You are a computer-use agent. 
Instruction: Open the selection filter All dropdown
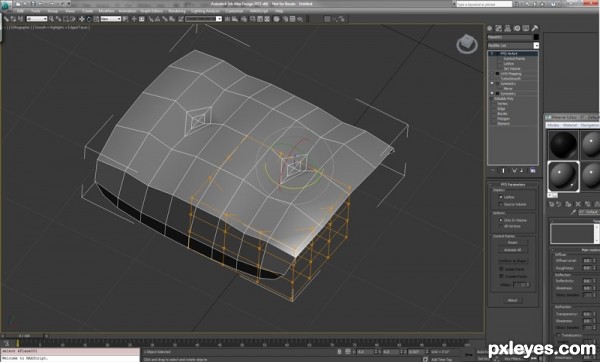(x=37, y=19)
